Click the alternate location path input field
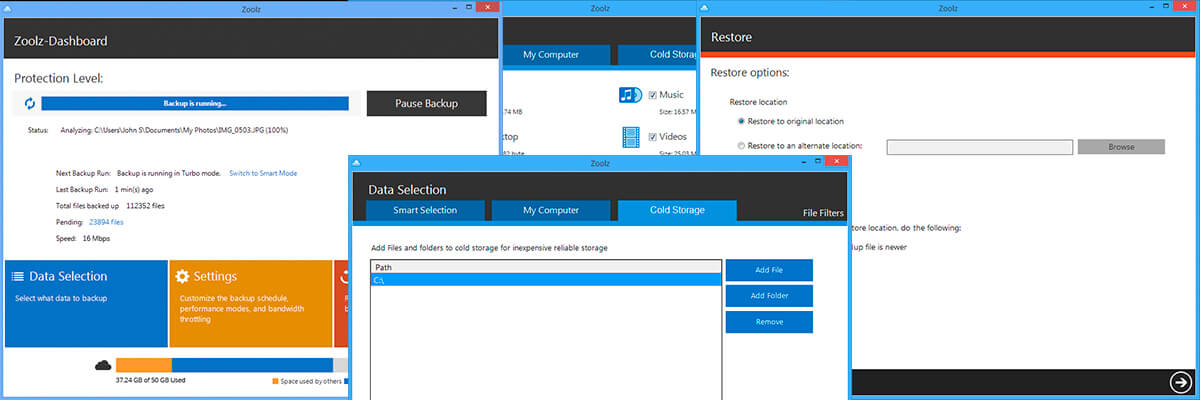This screenshot has height=400, width=1200. point(980,147)
